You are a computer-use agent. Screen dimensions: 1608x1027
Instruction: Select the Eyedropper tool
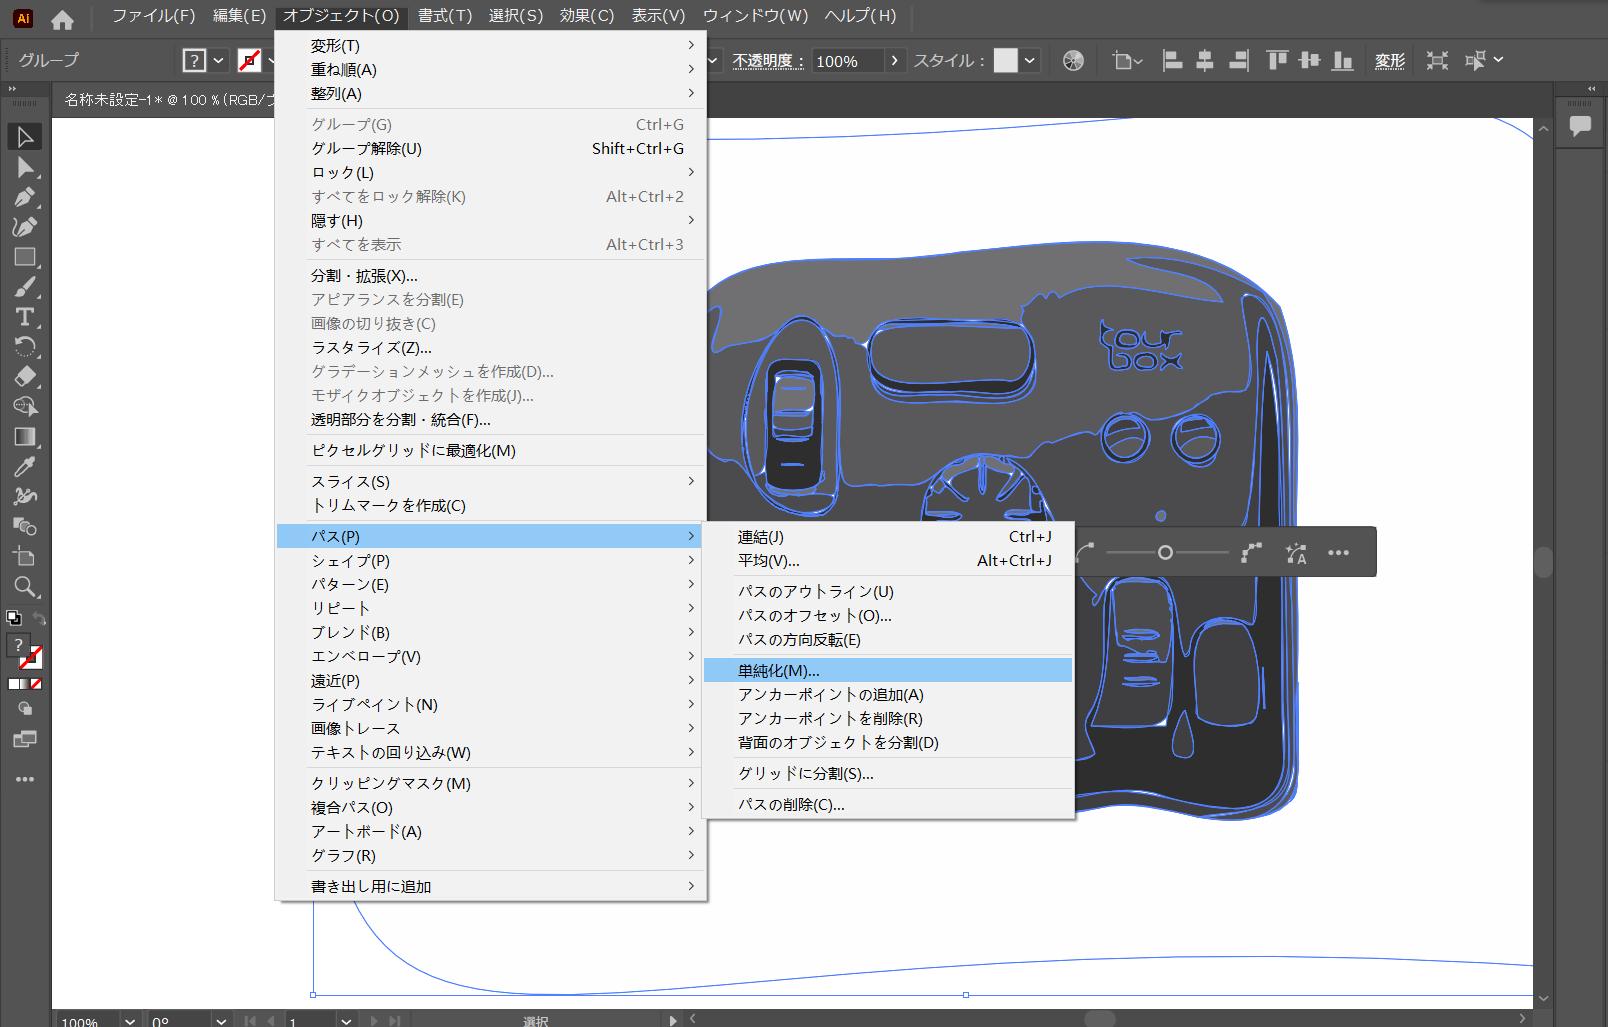pos(25,467)
